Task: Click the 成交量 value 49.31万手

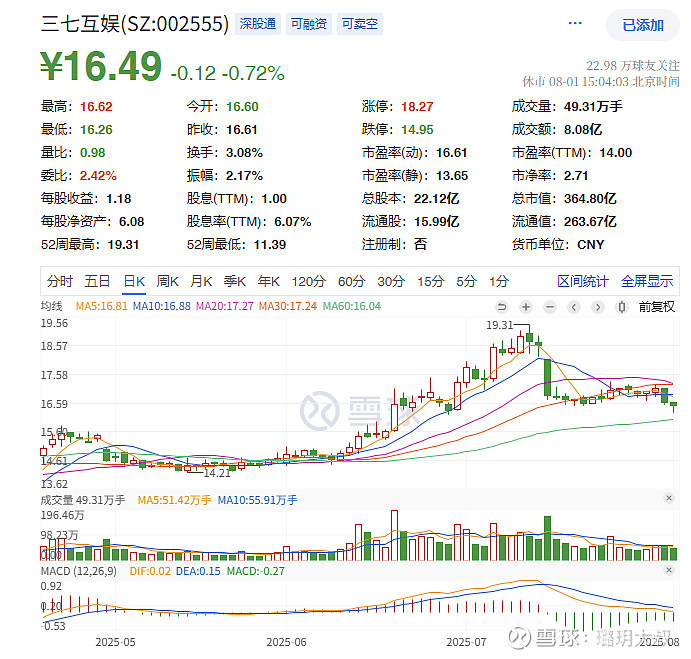Action: click(x=593, y=107)
